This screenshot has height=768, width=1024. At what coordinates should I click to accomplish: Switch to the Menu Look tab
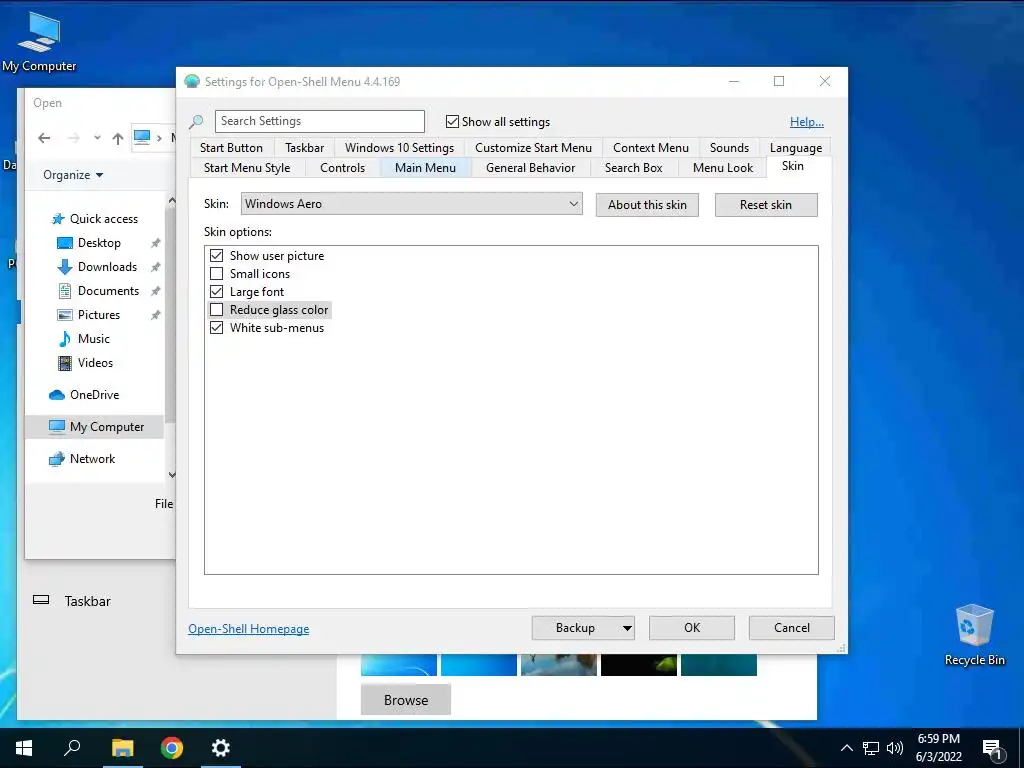click(723, 168)
